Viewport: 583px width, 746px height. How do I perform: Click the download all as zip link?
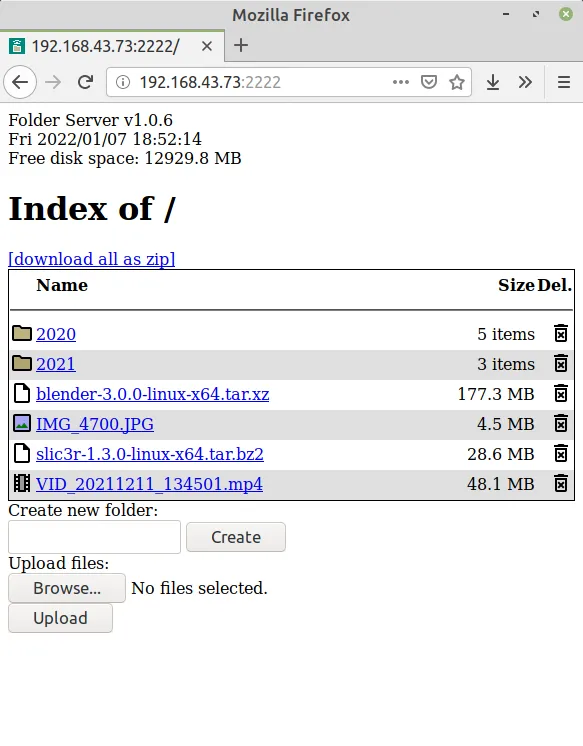point(92,259)
